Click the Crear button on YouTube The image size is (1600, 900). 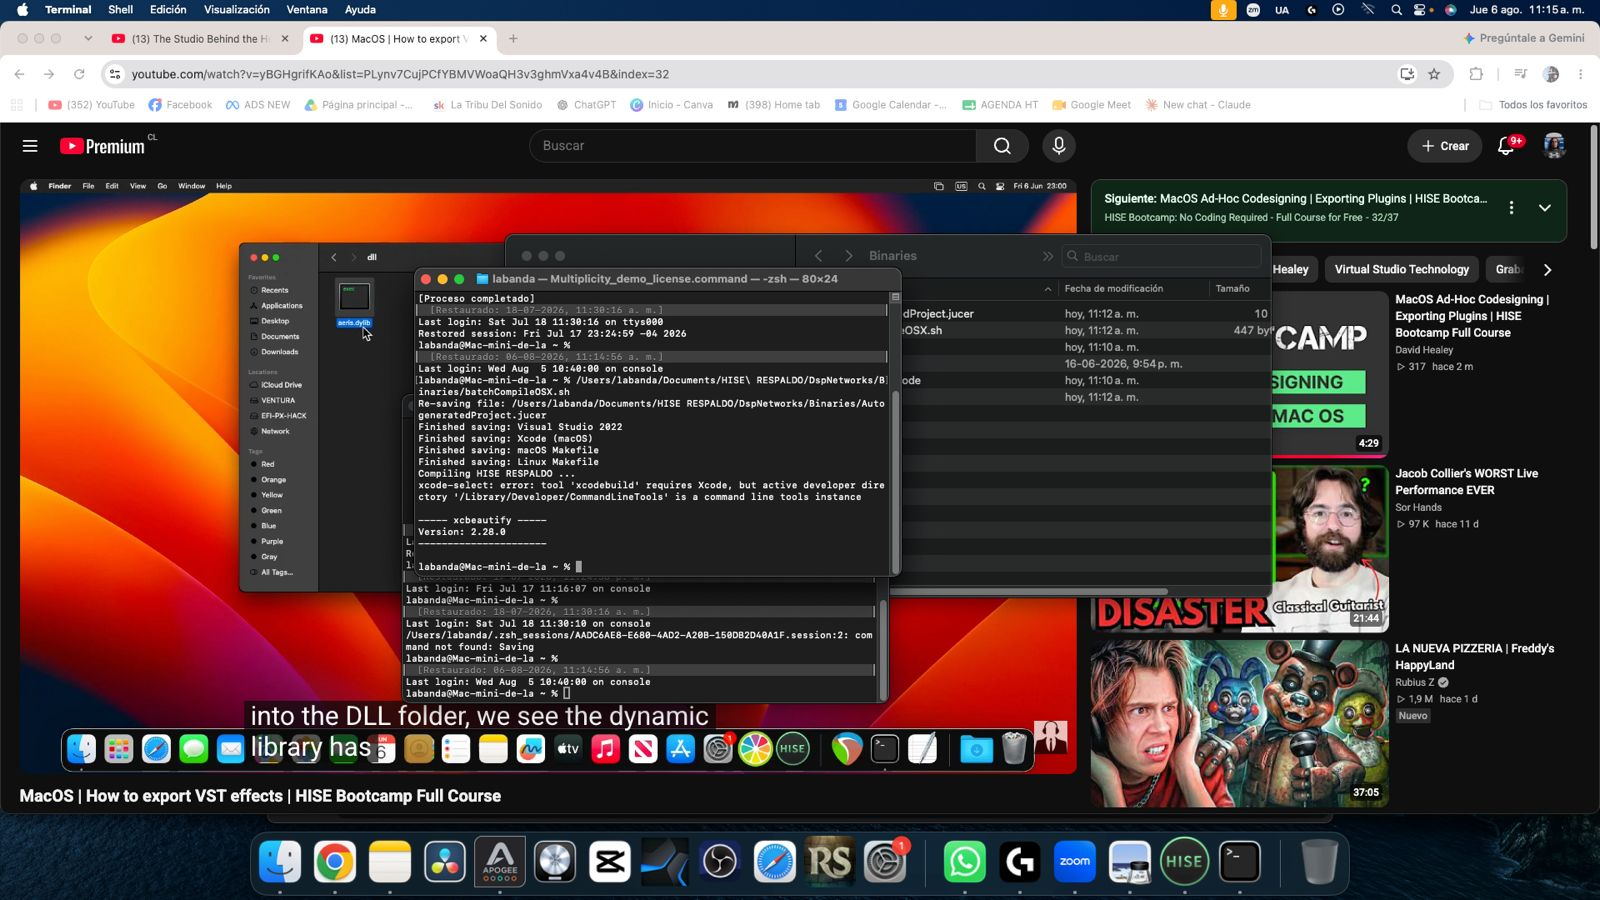click(x=1445, y=146)
